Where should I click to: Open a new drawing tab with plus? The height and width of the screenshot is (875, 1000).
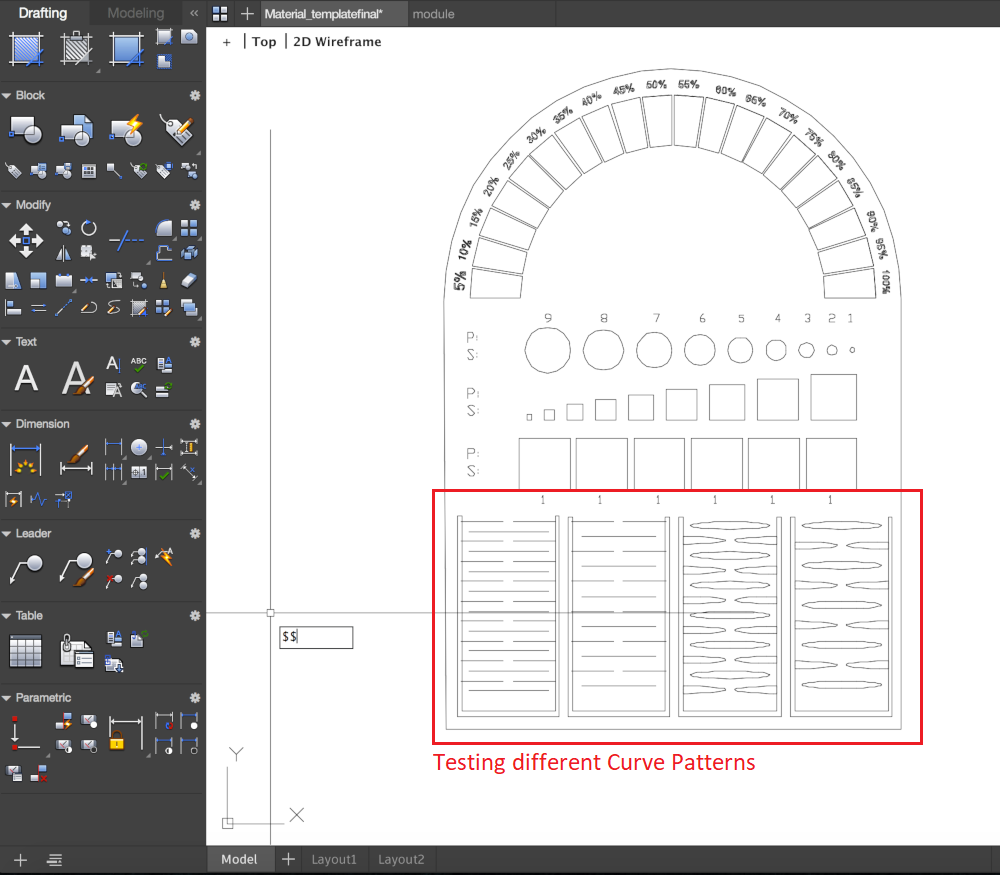point(247,13)
